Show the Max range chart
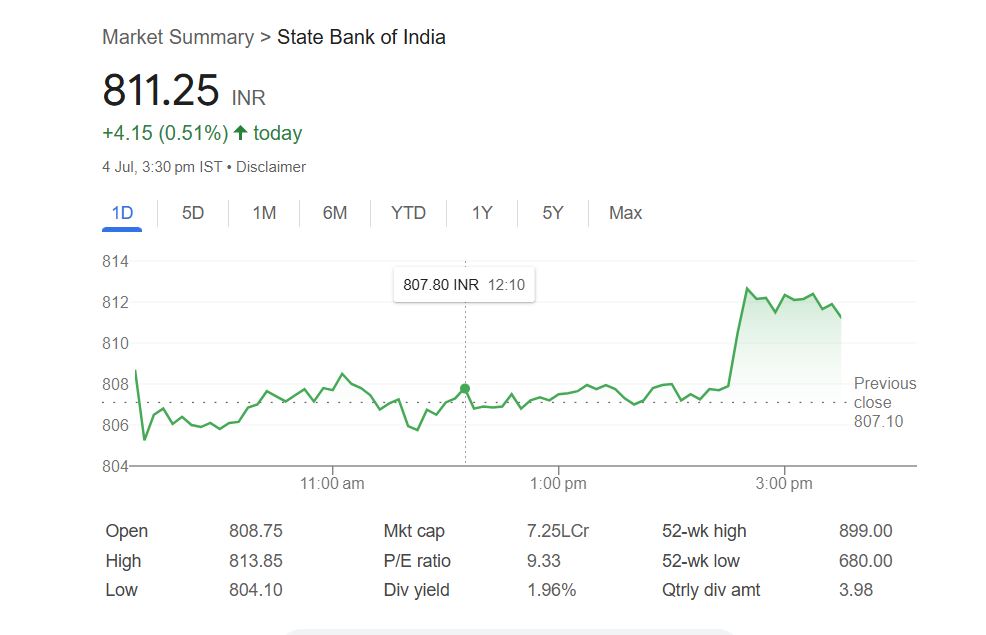This screenshot has width=986, height=635. coord(625,213)
